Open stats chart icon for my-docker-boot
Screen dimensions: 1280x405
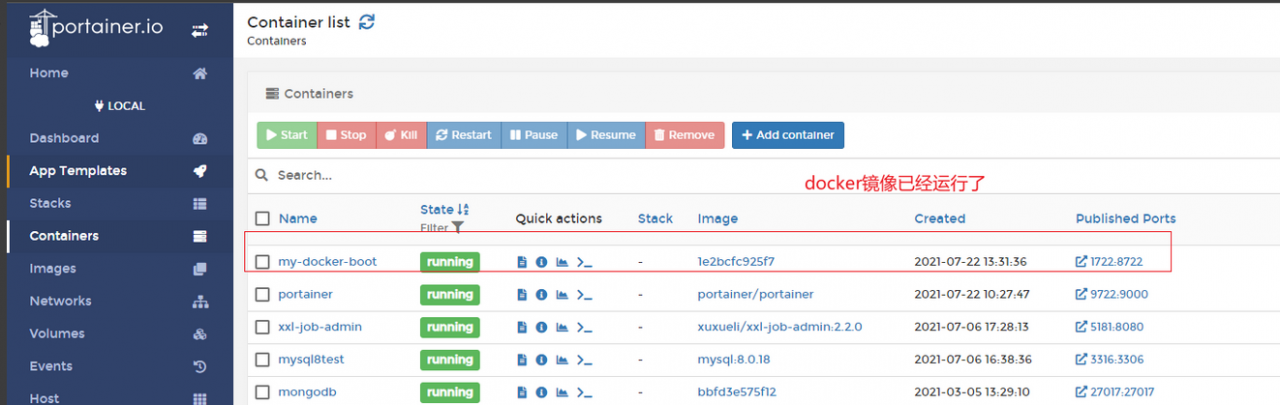point(562,262)
